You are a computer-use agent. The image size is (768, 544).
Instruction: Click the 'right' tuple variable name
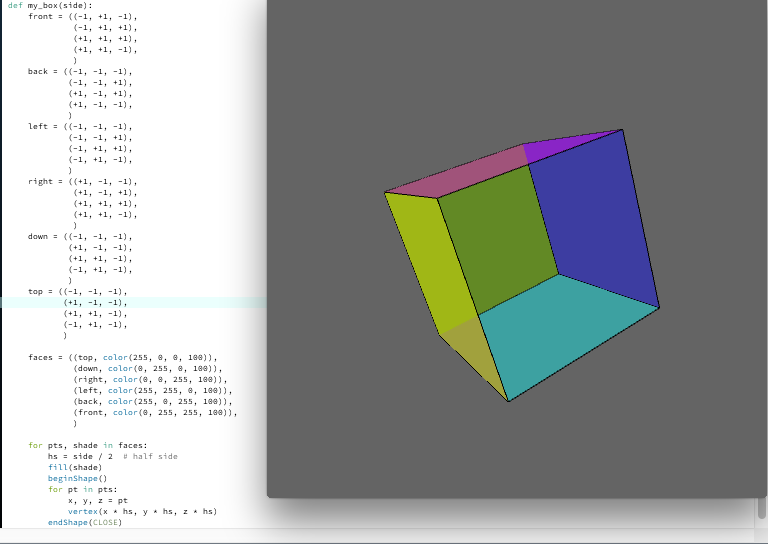click(x=41, y=182)
